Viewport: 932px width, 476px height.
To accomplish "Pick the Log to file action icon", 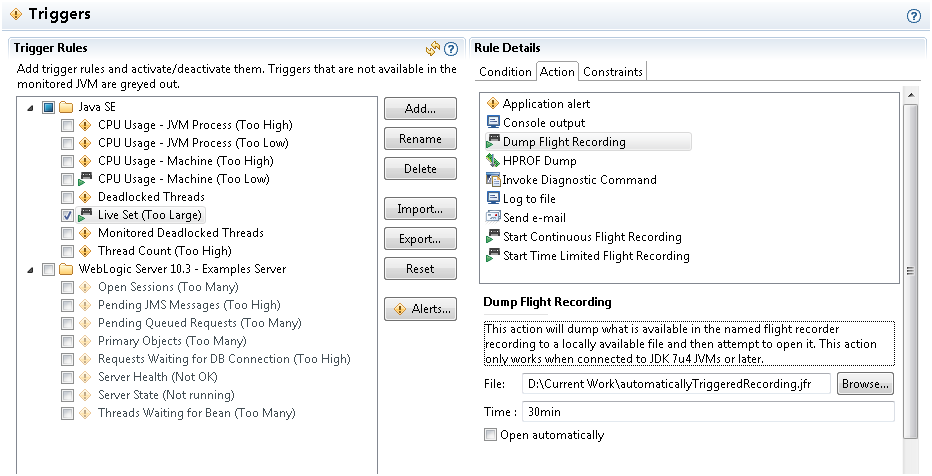I will point(492,199).
